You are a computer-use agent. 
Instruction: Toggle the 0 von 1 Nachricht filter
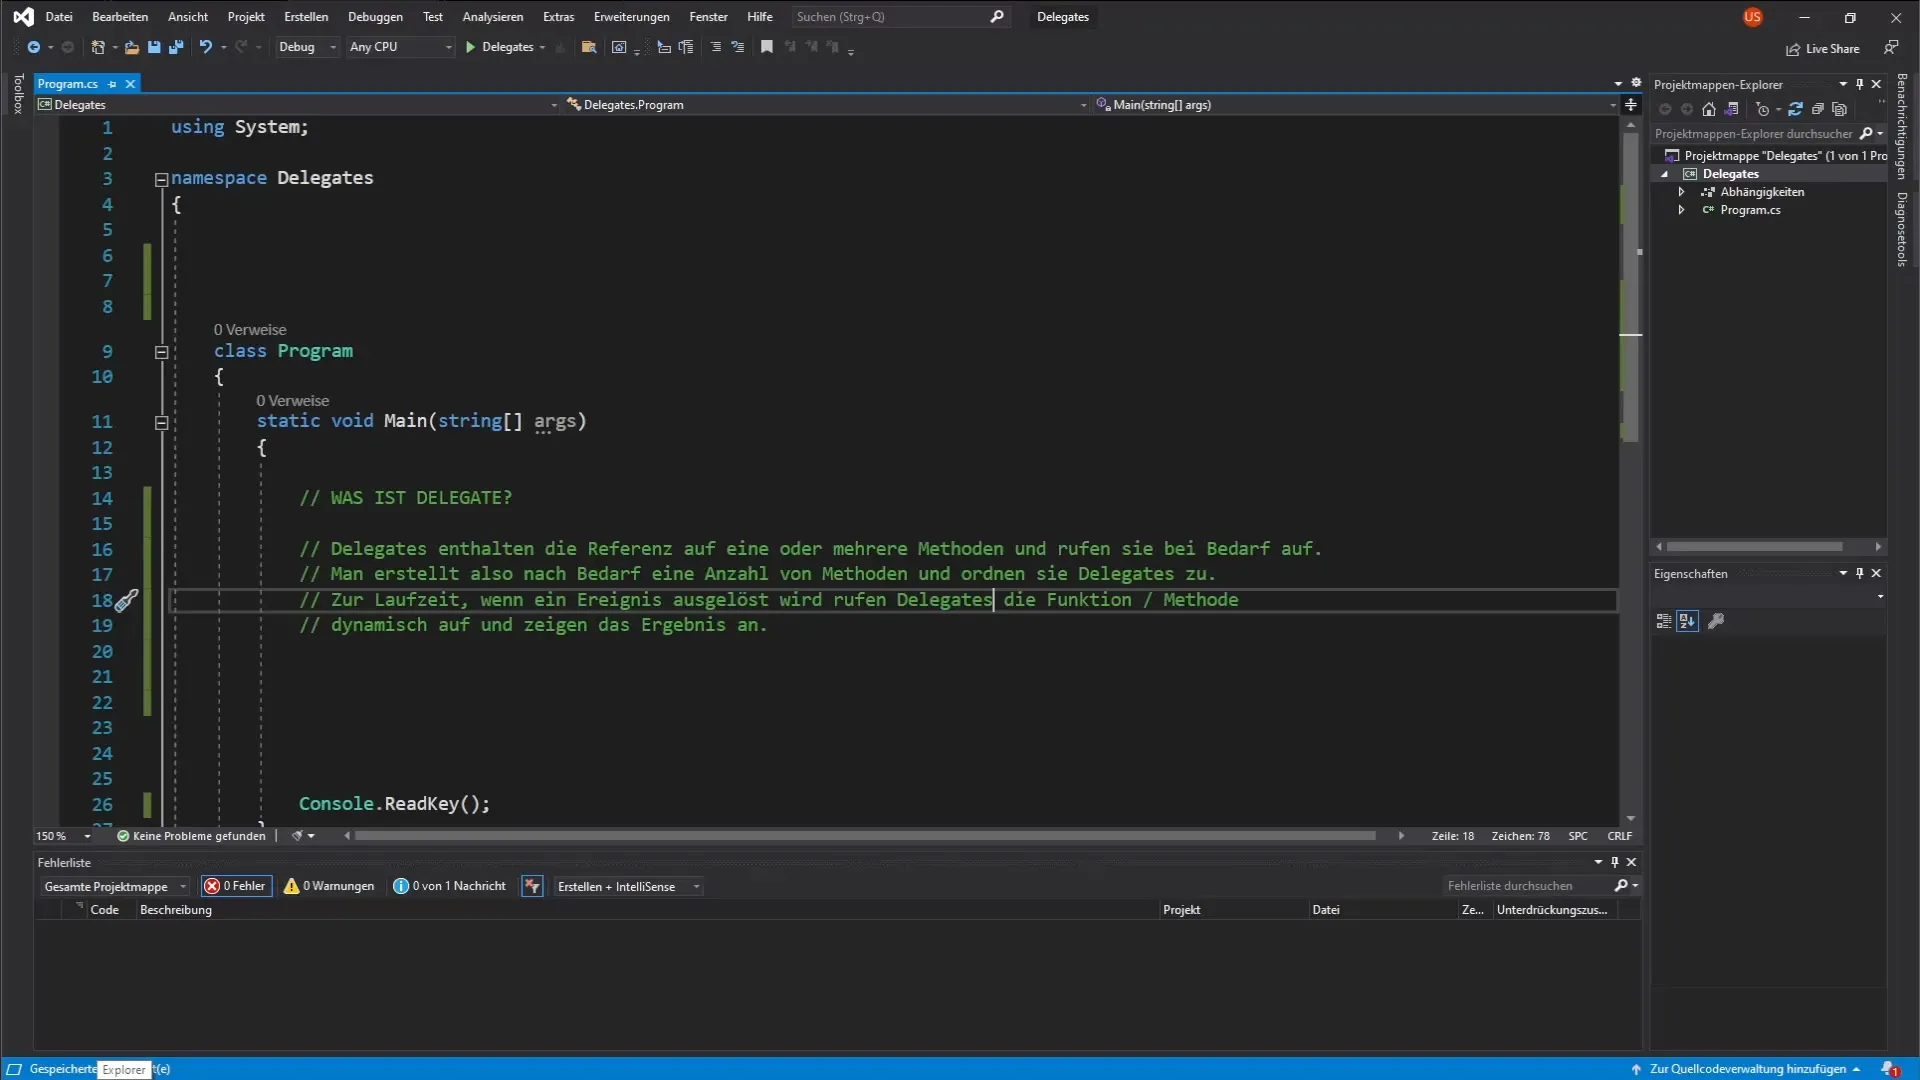[450, 886]
